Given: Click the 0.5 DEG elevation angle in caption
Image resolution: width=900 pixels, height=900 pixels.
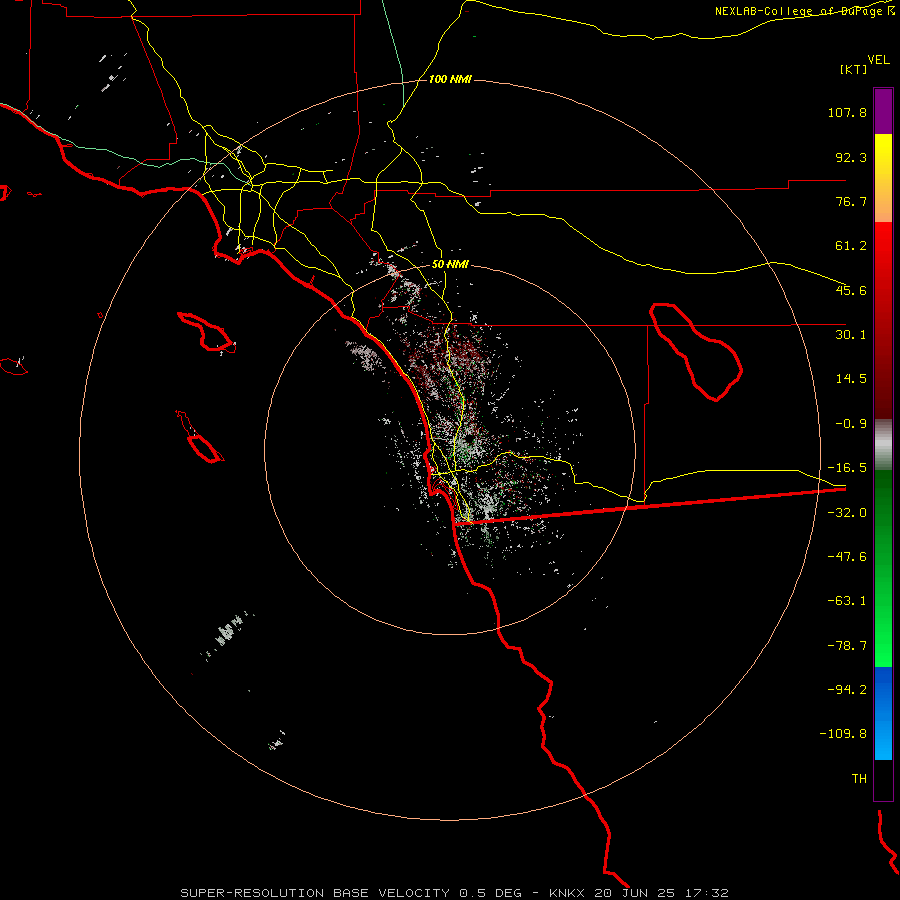Looking at the screenshot, I should coord(490,893).
